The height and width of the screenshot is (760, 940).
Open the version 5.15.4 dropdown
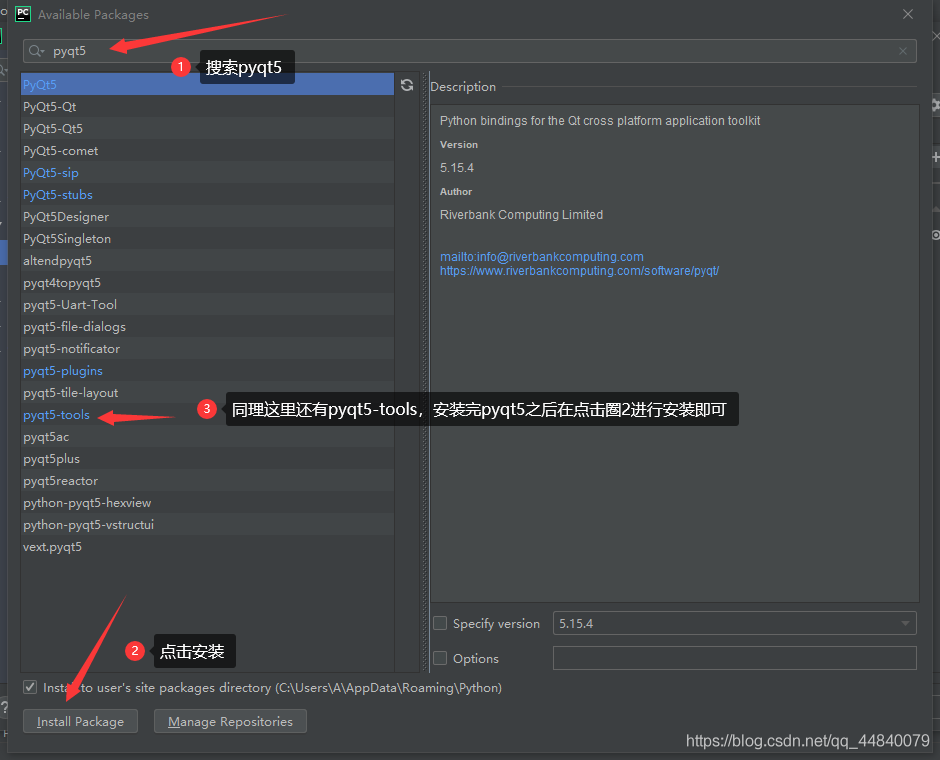coord(734,623)
